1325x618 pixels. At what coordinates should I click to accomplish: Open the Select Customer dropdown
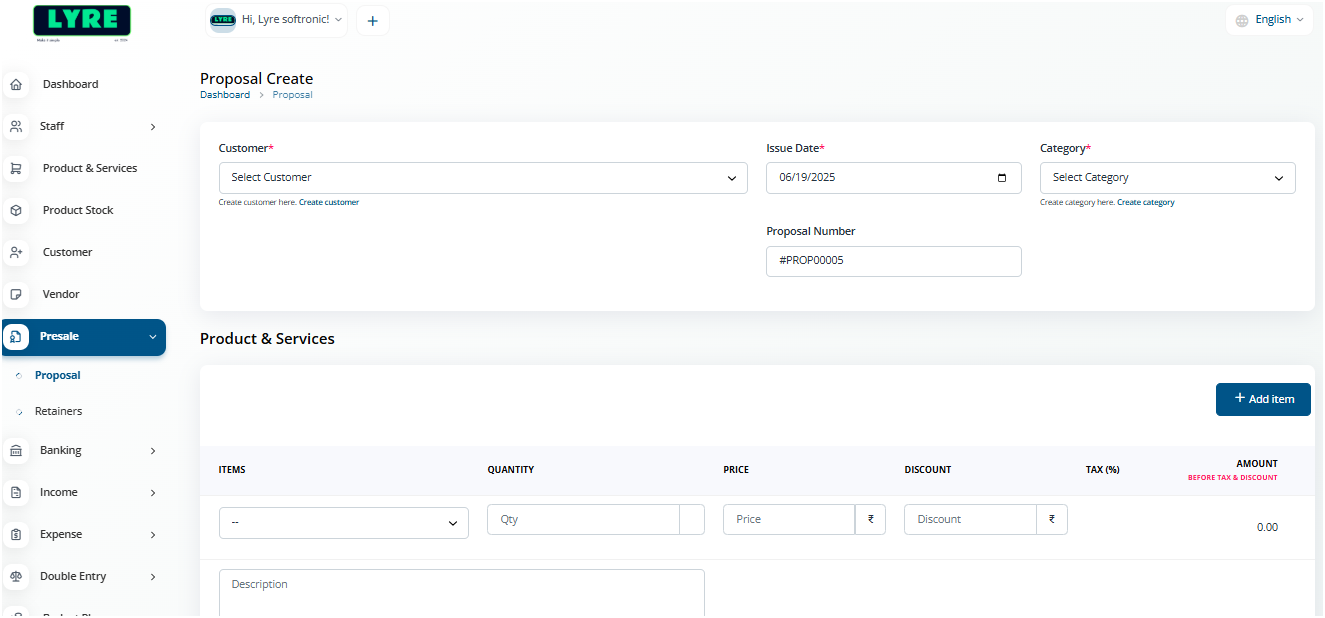(483, 177)
